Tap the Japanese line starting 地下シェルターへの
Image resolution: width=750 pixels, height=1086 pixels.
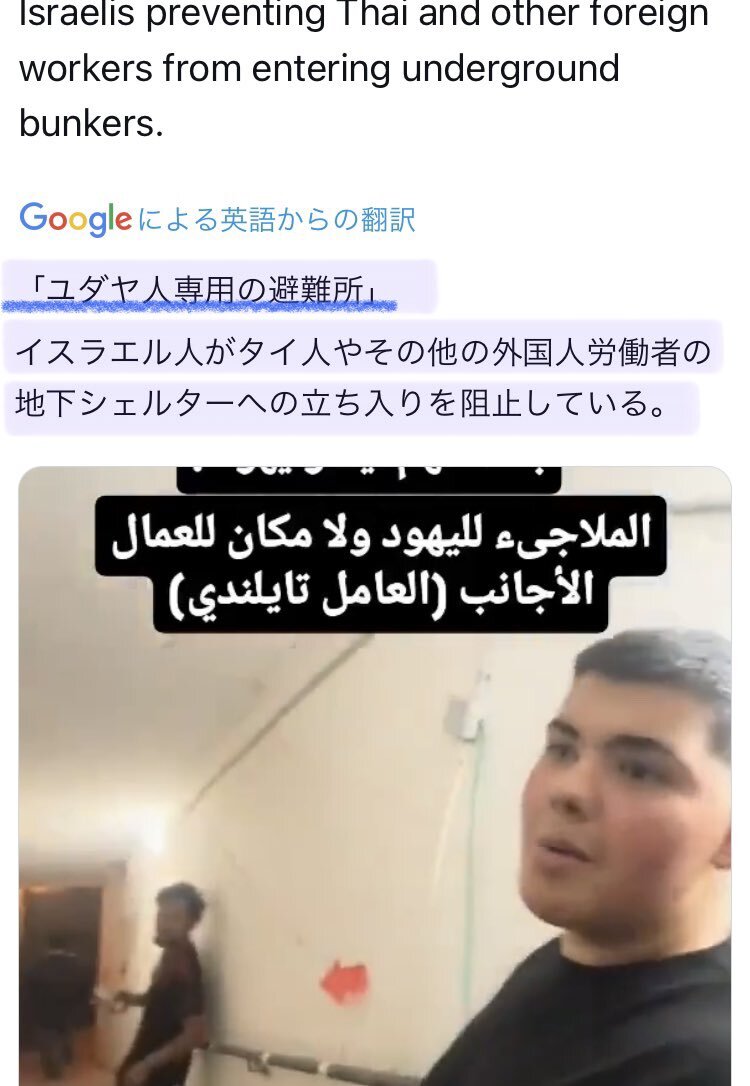point(341,403)
